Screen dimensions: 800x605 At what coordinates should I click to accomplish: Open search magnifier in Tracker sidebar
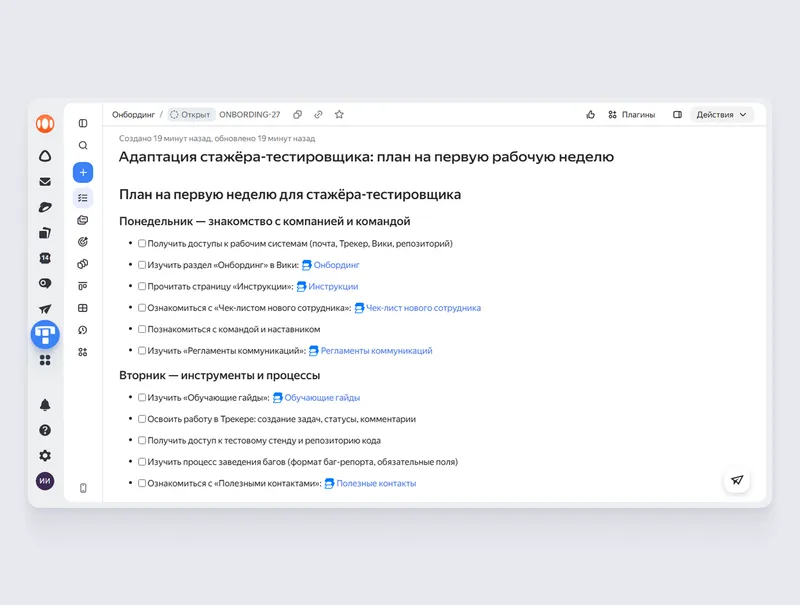click(x=83, y=145)
